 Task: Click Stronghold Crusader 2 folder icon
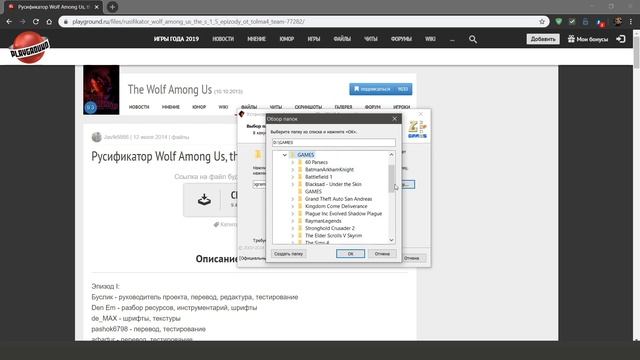coord(300,229)
